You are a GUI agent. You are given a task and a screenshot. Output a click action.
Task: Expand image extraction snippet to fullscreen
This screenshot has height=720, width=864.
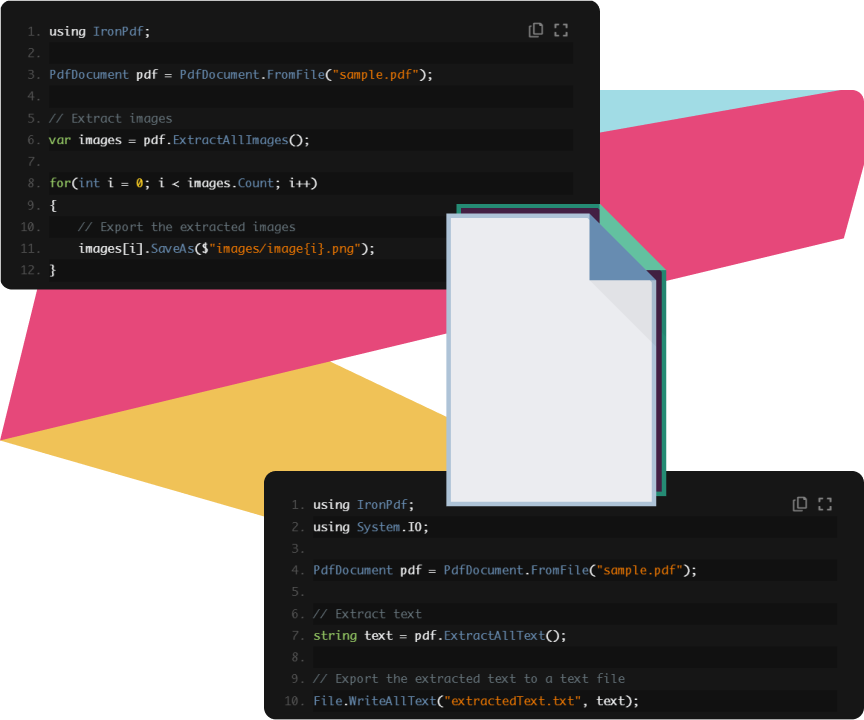[561, 30]
